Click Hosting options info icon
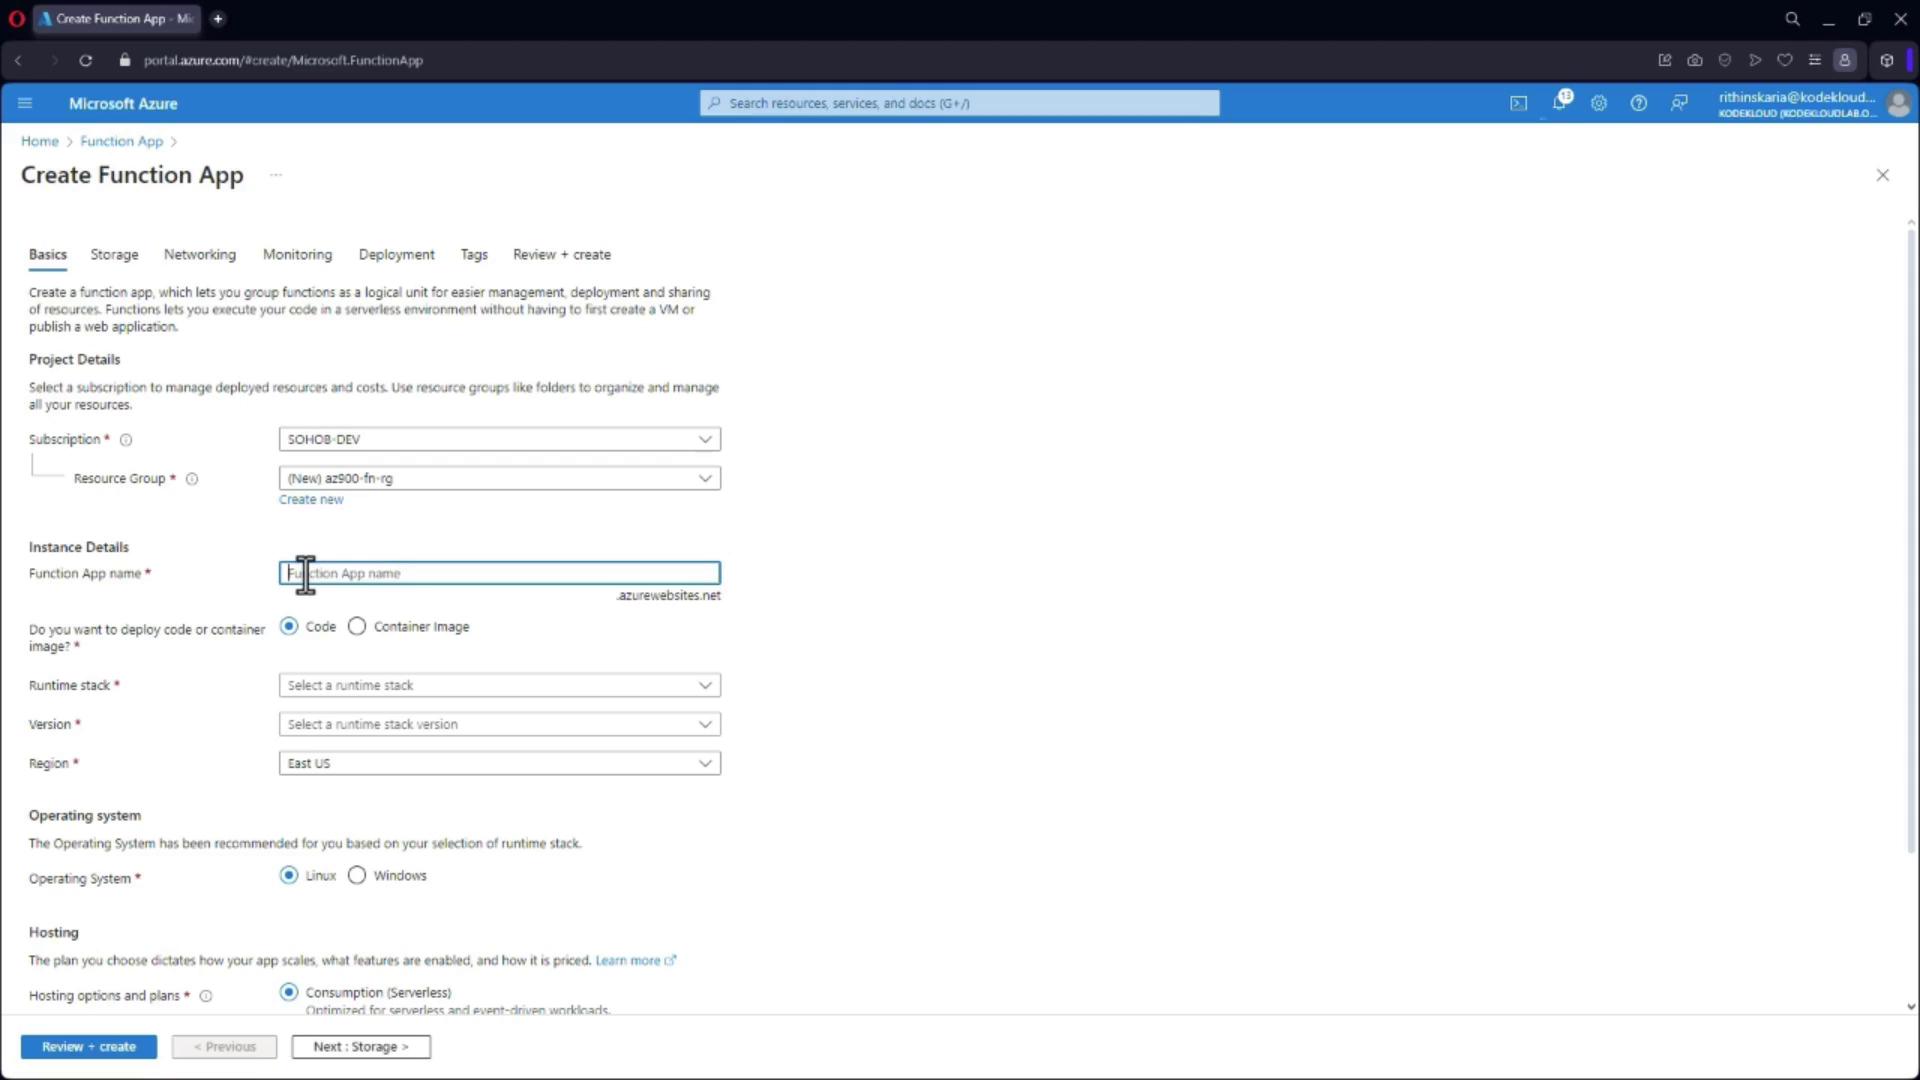The image size is (1920, 1080). 206,996
